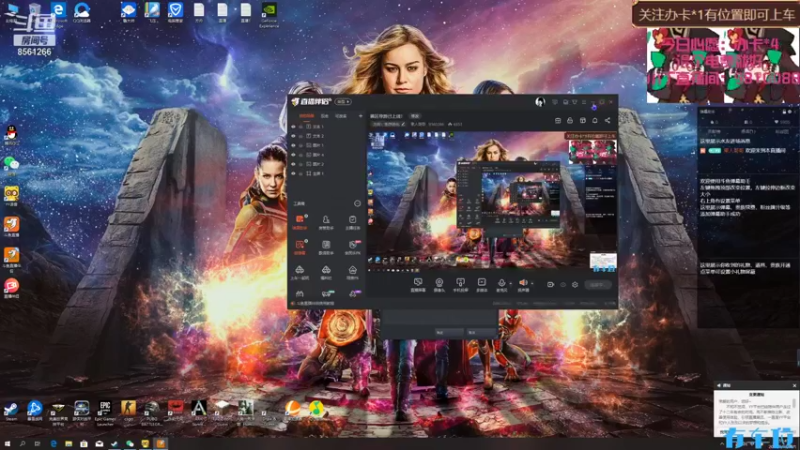This screenshot has height=450, width=800.
Task: Click the toolbox edit circle icon
Action: (x=357, y=203)
